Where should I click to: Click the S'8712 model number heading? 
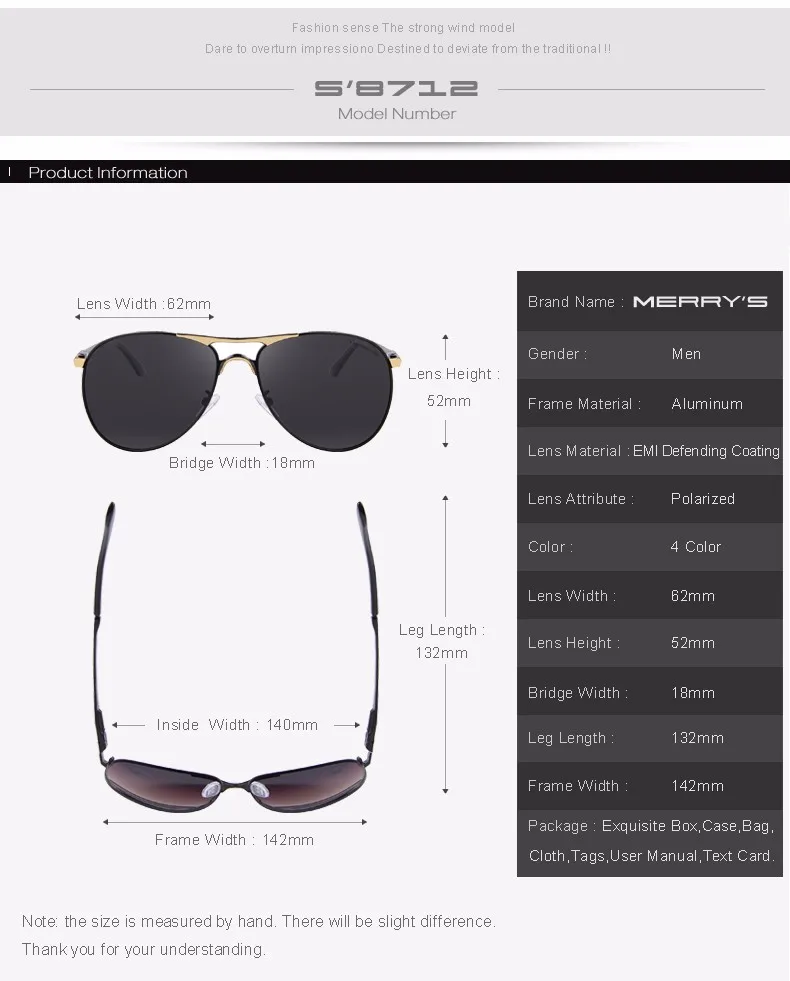point(396,88)
